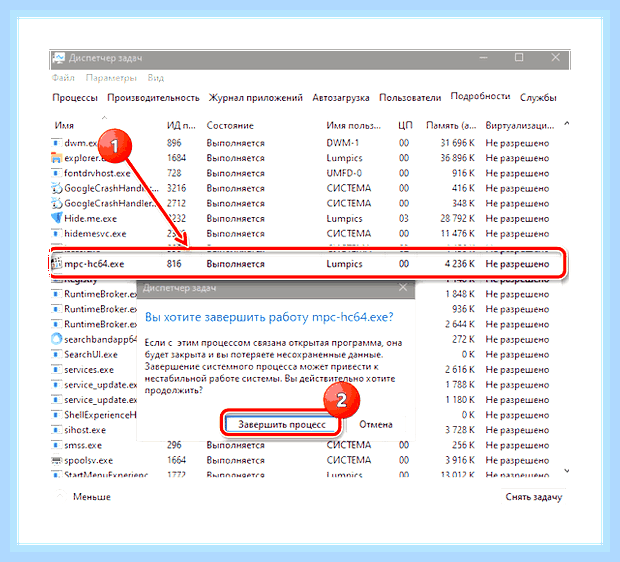Image resolution: width=620 pixels, height=562 pixels.
Task: Click PID 1664 of spoolsv.exe
Action: coord(176,460)
